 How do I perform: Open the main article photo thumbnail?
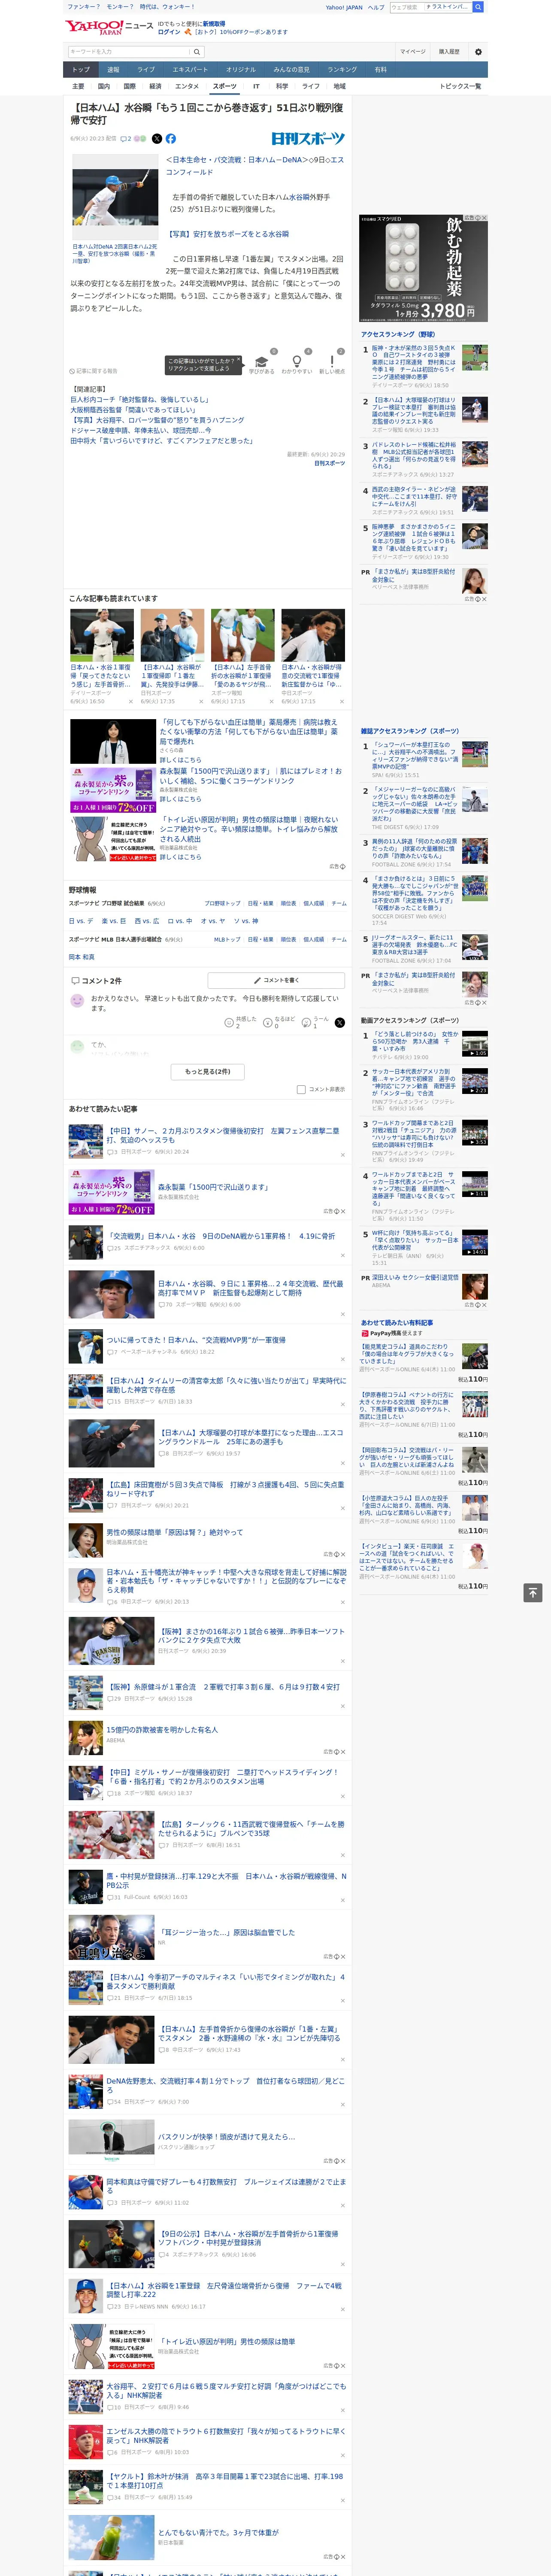coord(115,196)
